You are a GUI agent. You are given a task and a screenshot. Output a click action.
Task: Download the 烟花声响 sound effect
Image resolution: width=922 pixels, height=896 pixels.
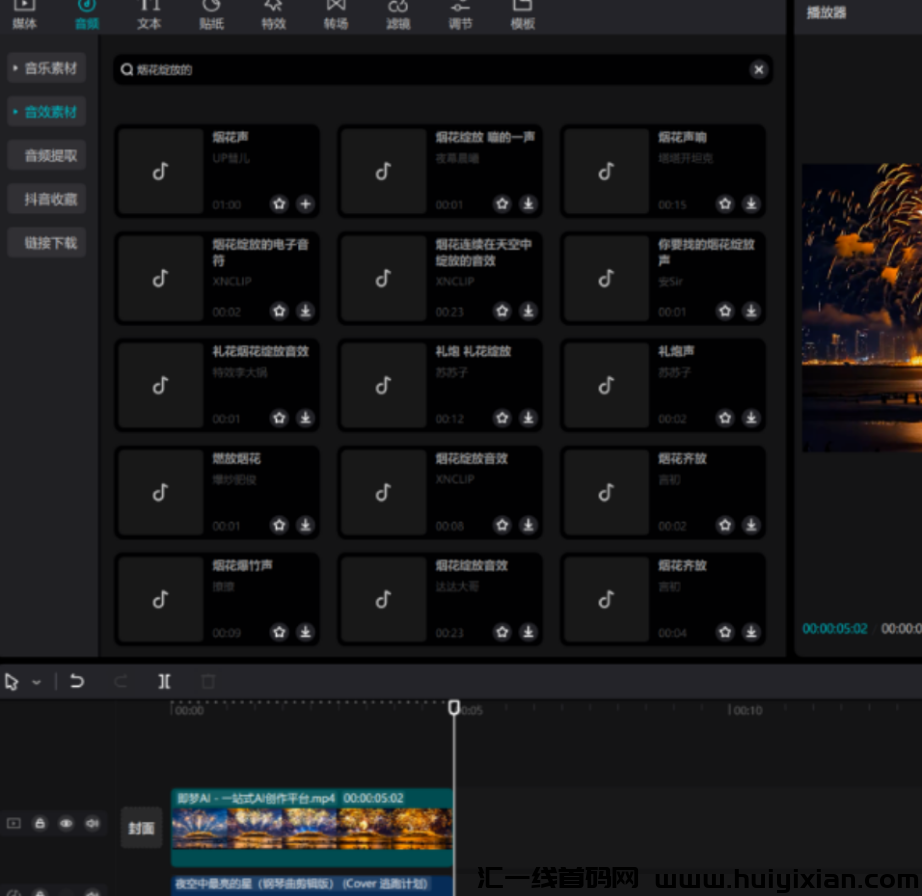click(x=751, y=204)
